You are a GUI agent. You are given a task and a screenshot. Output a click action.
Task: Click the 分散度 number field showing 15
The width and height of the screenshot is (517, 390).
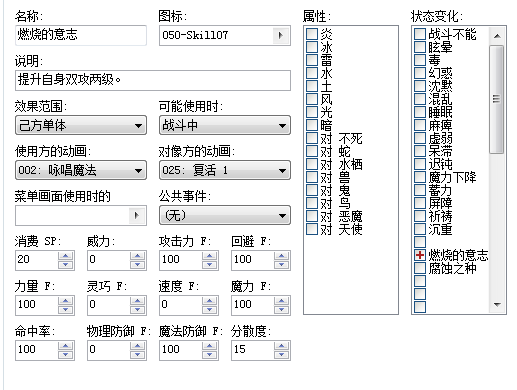point(253,350)
